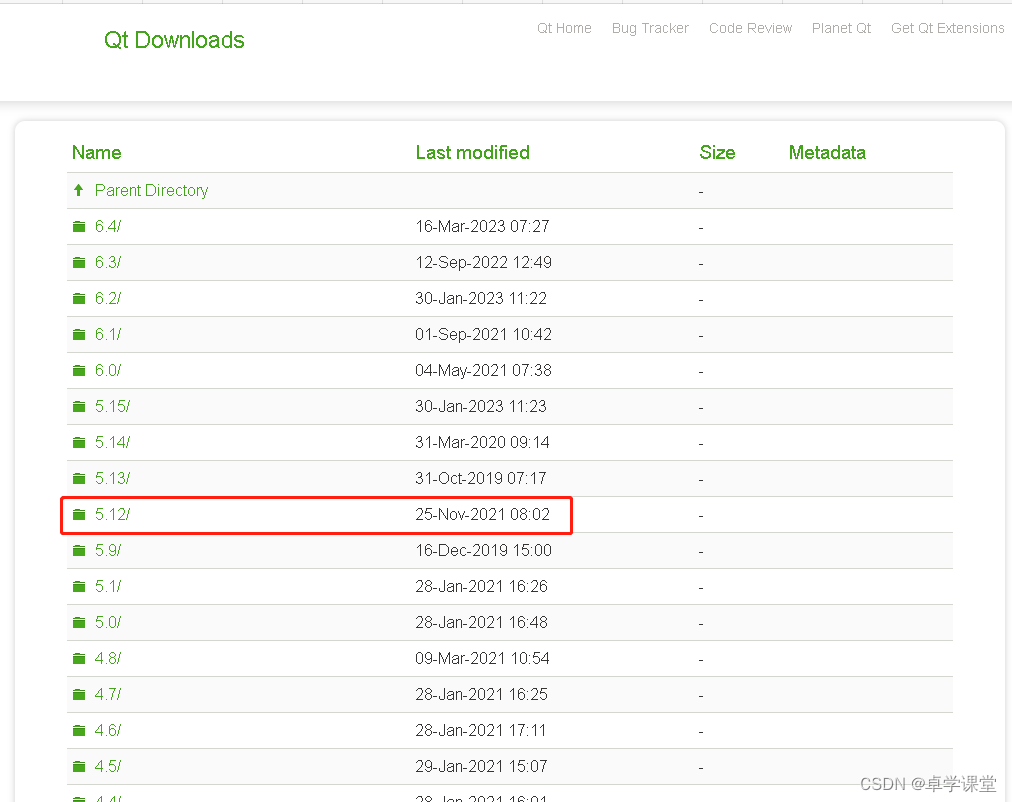Click the folder icon beside 6.4/
Screen dimensions: 1012x802
click(79, 226)
